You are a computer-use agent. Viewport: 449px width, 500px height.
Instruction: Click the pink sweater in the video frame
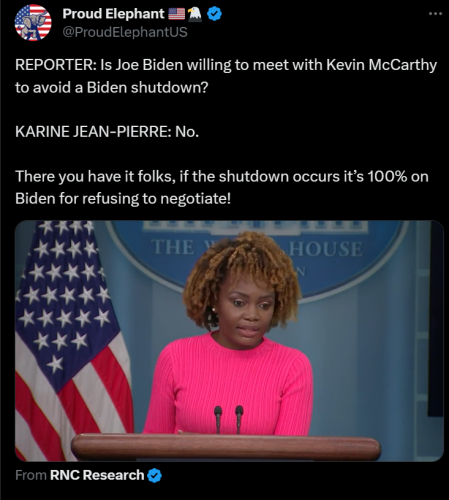230,387
